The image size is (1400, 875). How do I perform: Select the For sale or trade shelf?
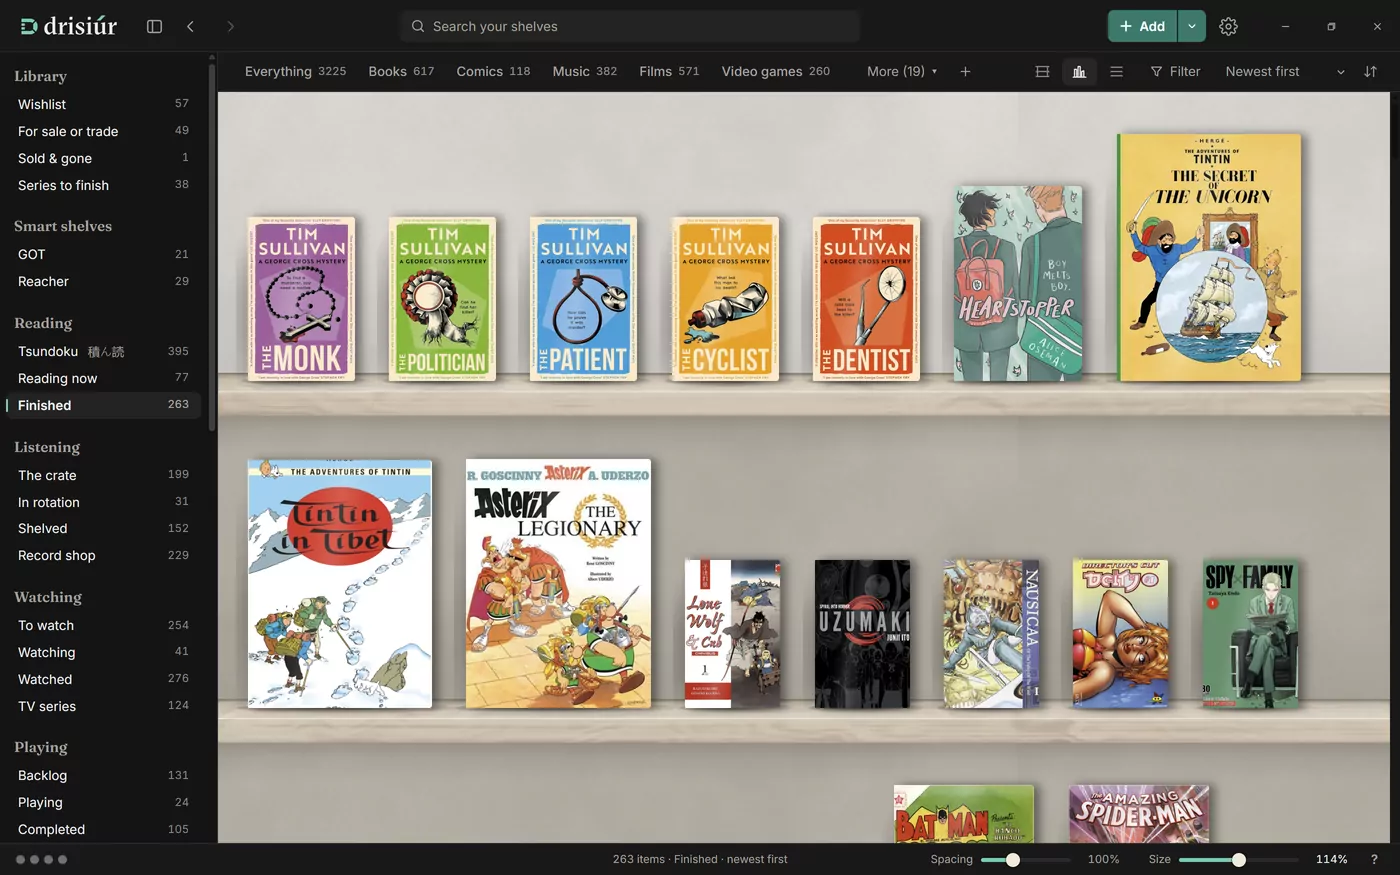103,131
